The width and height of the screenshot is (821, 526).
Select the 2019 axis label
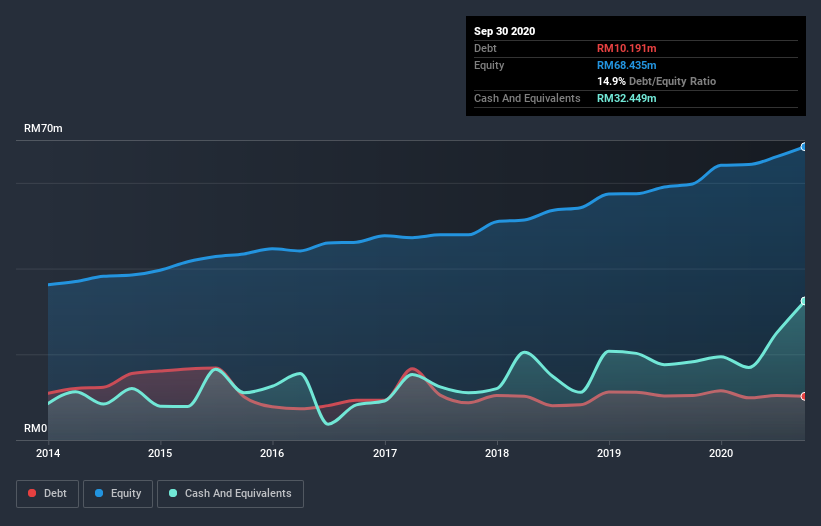click(x=609, y=453)
